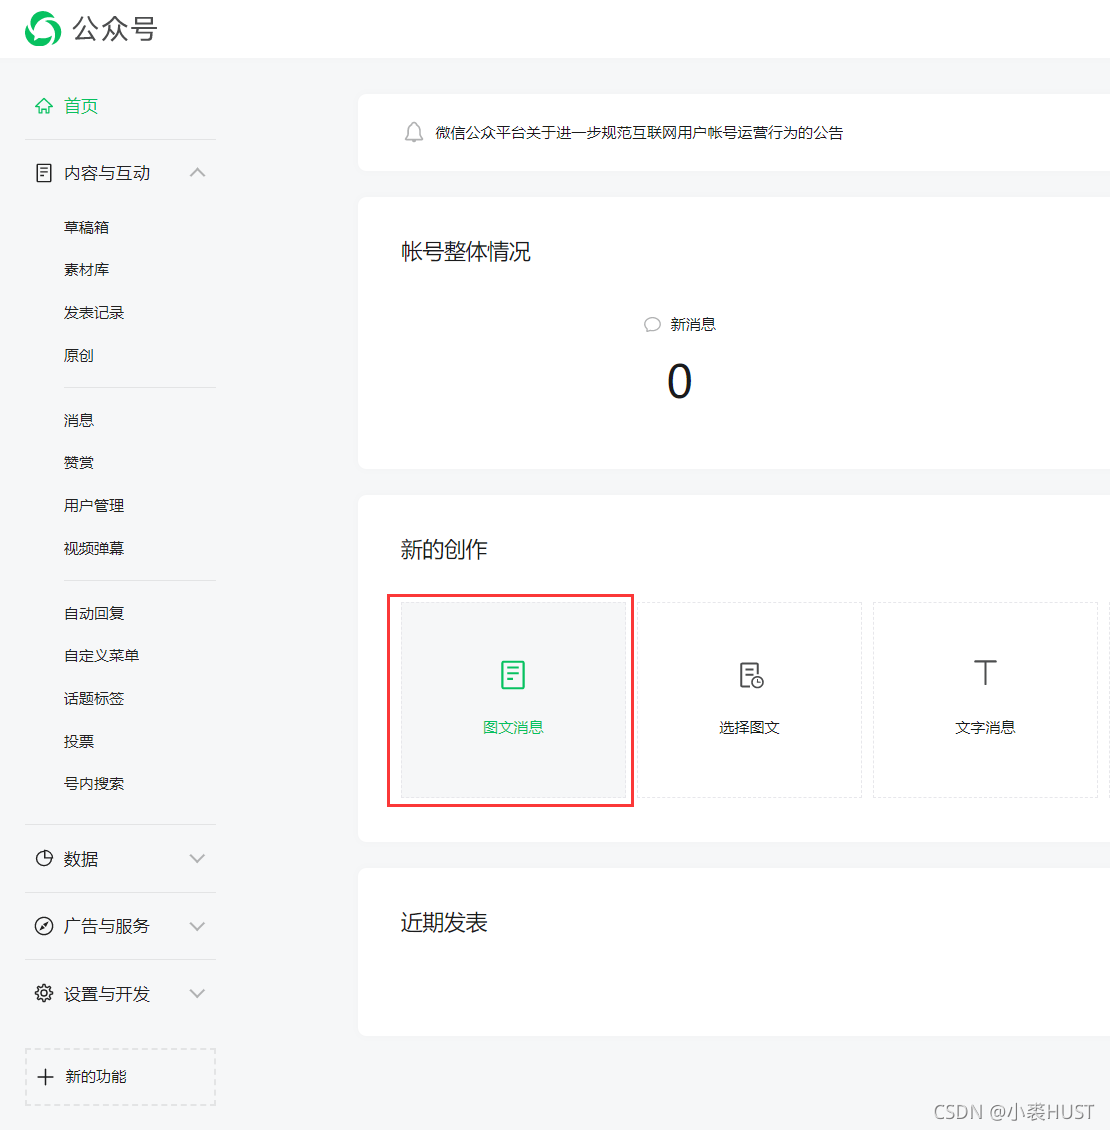This screenshot has width=1110, height=1130.
Task: Go to 首页 in the sidebar
Action: click(80, 106)
